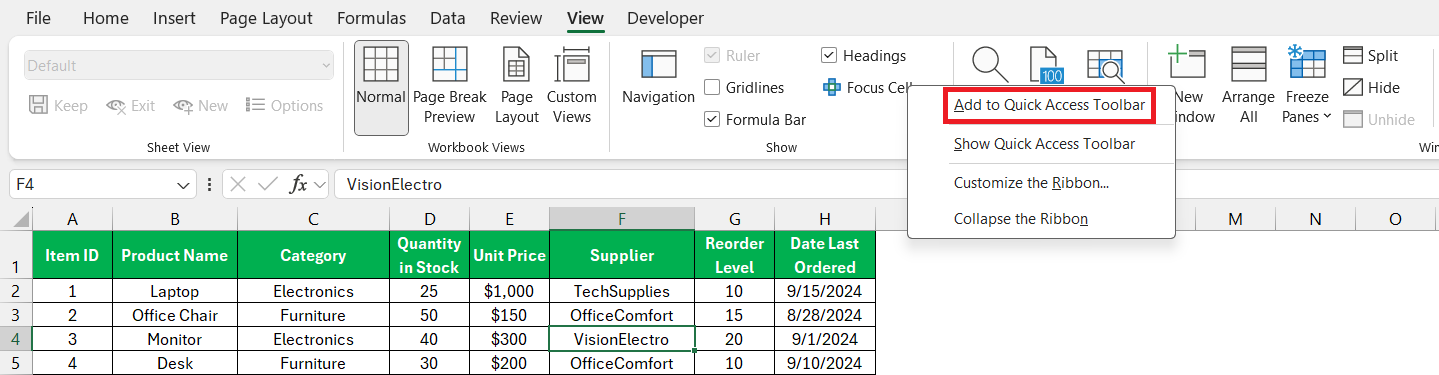Choose Collapse the Ribbon
The width and height of the screenshot is (1439, 375).
click(x=1021, y=219)
